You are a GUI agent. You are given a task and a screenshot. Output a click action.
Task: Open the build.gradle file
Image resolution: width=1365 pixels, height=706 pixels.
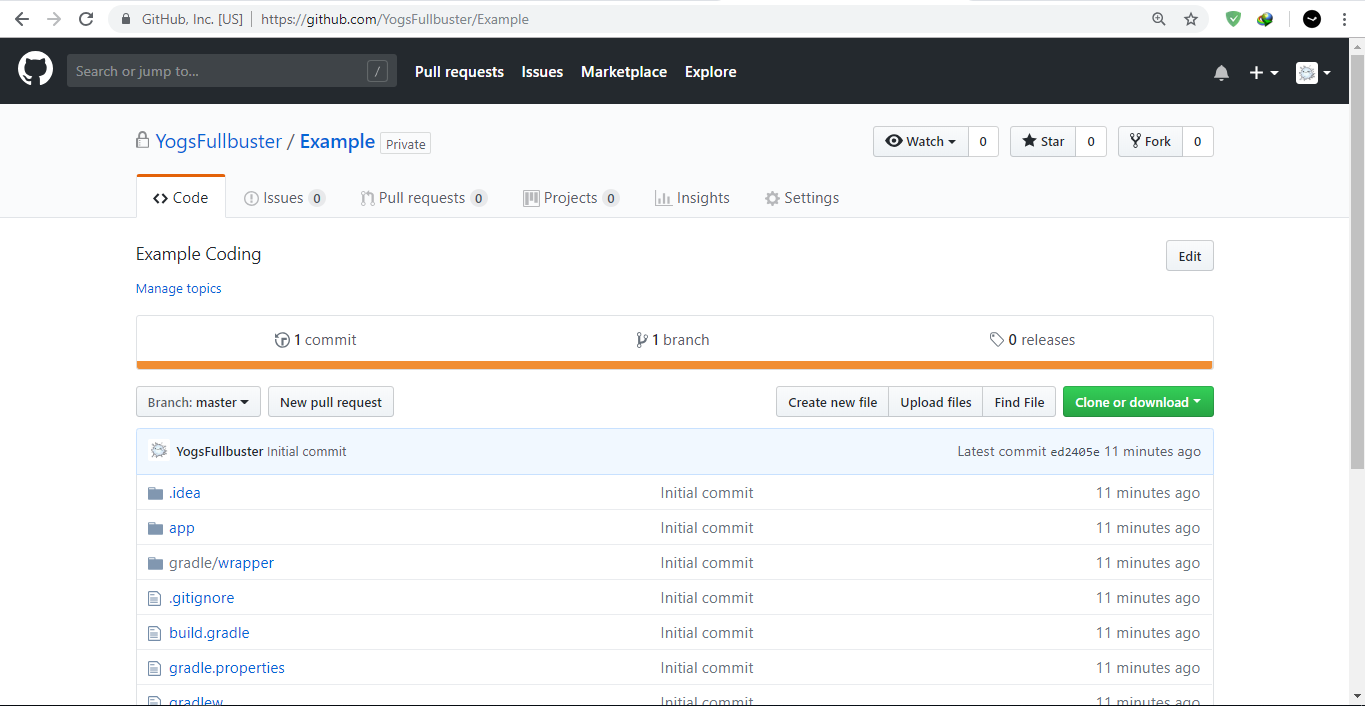tap(209, 633)
